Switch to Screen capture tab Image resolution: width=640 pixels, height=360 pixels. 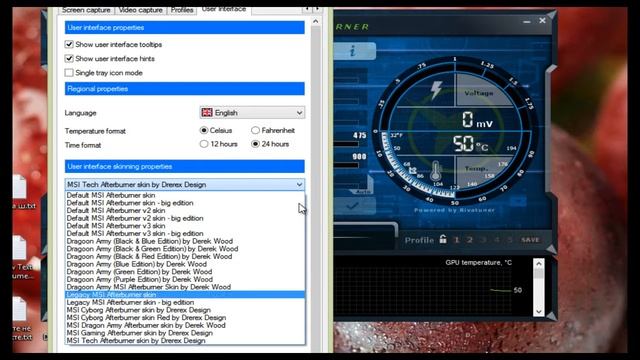[86, 10]
